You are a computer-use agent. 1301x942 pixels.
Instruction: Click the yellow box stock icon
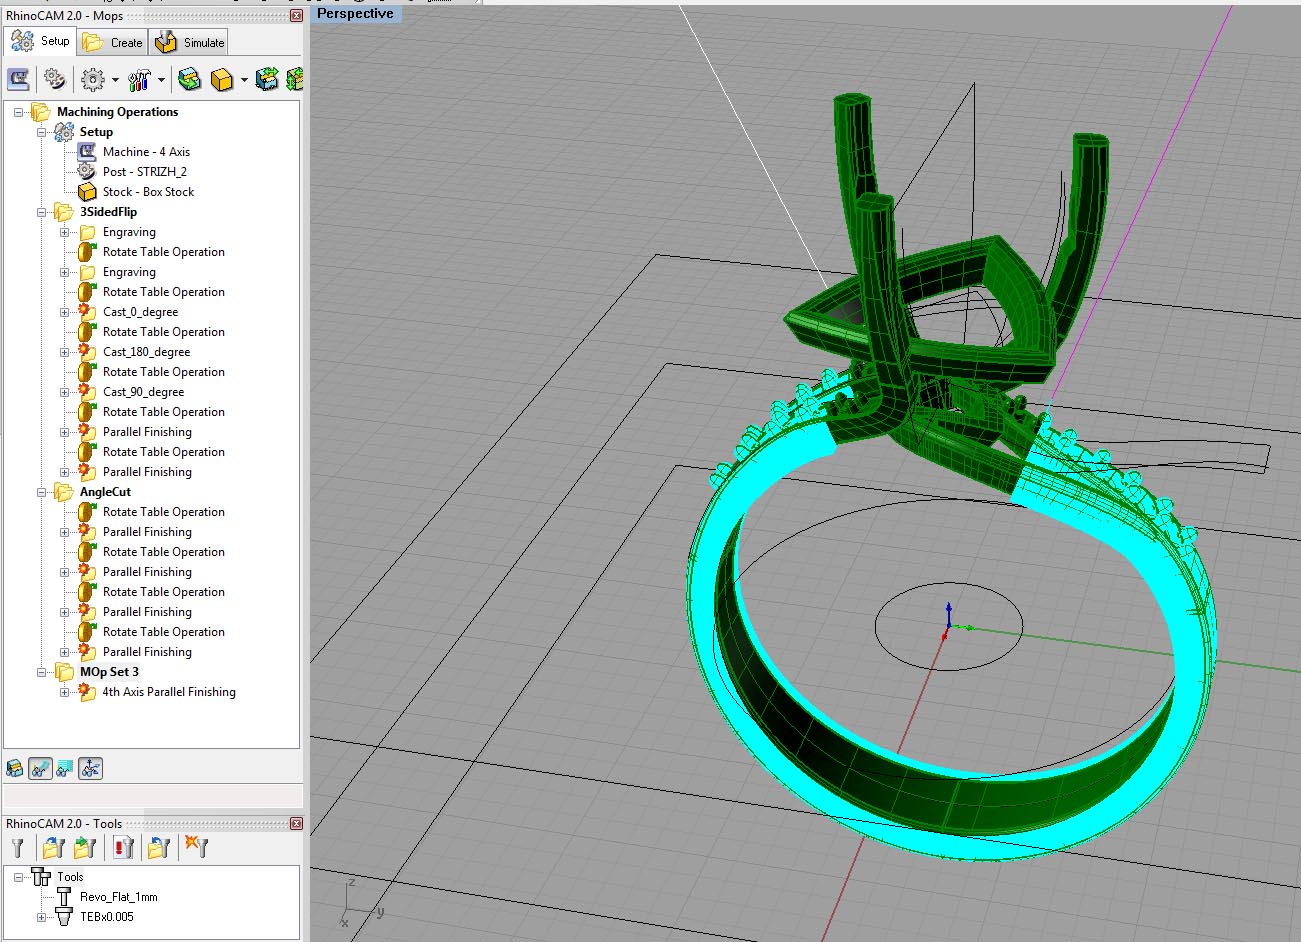(222, 79)
